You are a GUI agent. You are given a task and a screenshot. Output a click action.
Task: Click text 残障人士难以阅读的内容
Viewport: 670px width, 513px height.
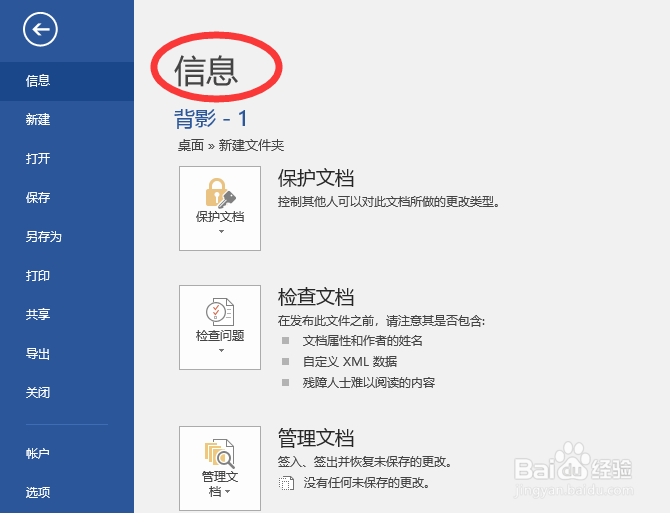point(369,383)
